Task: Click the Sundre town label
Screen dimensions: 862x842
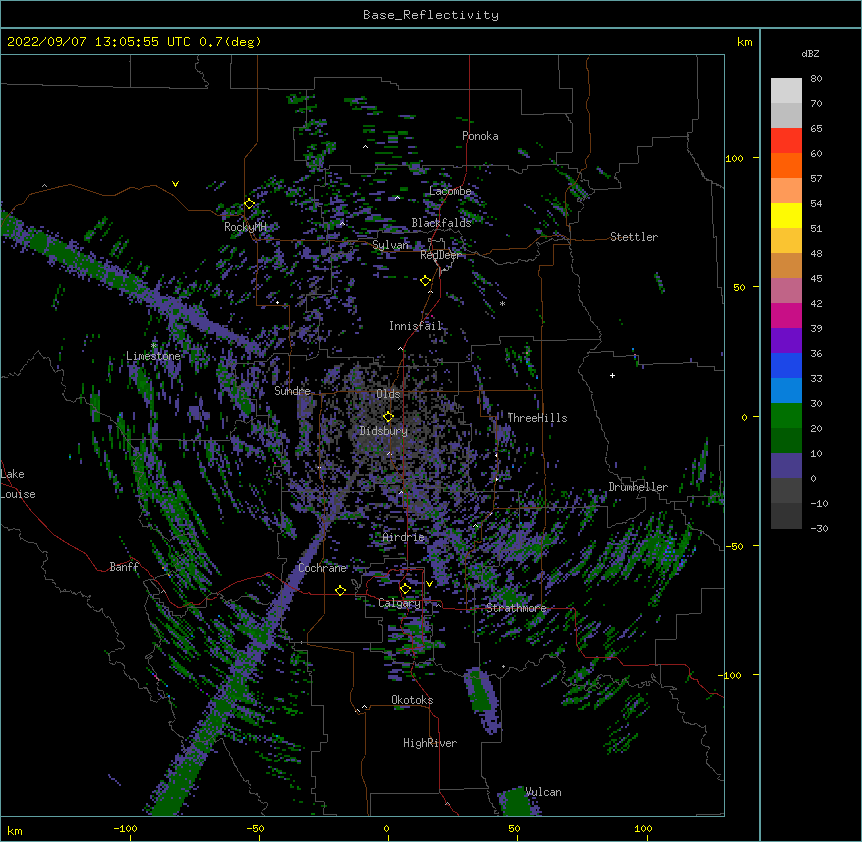Action: [292, 391]
